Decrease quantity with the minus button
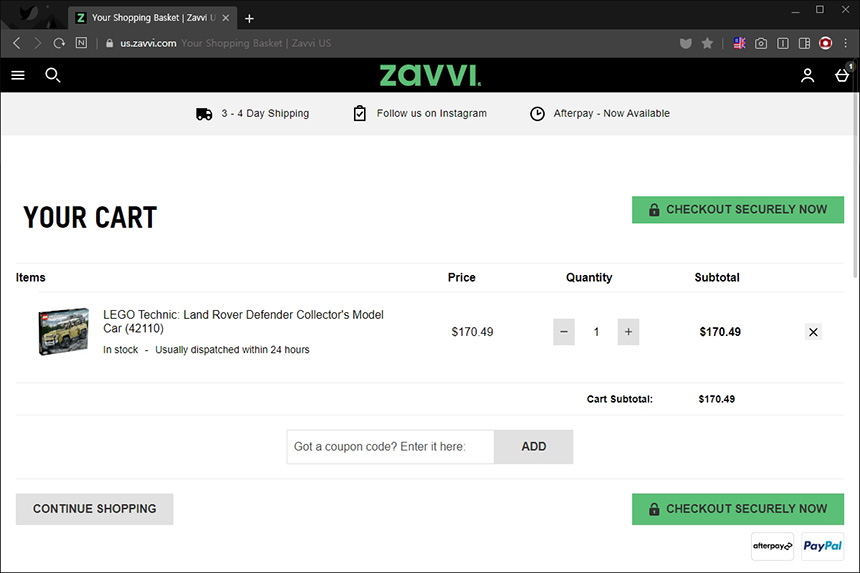The image size is (860, 573). pos(563,332)
